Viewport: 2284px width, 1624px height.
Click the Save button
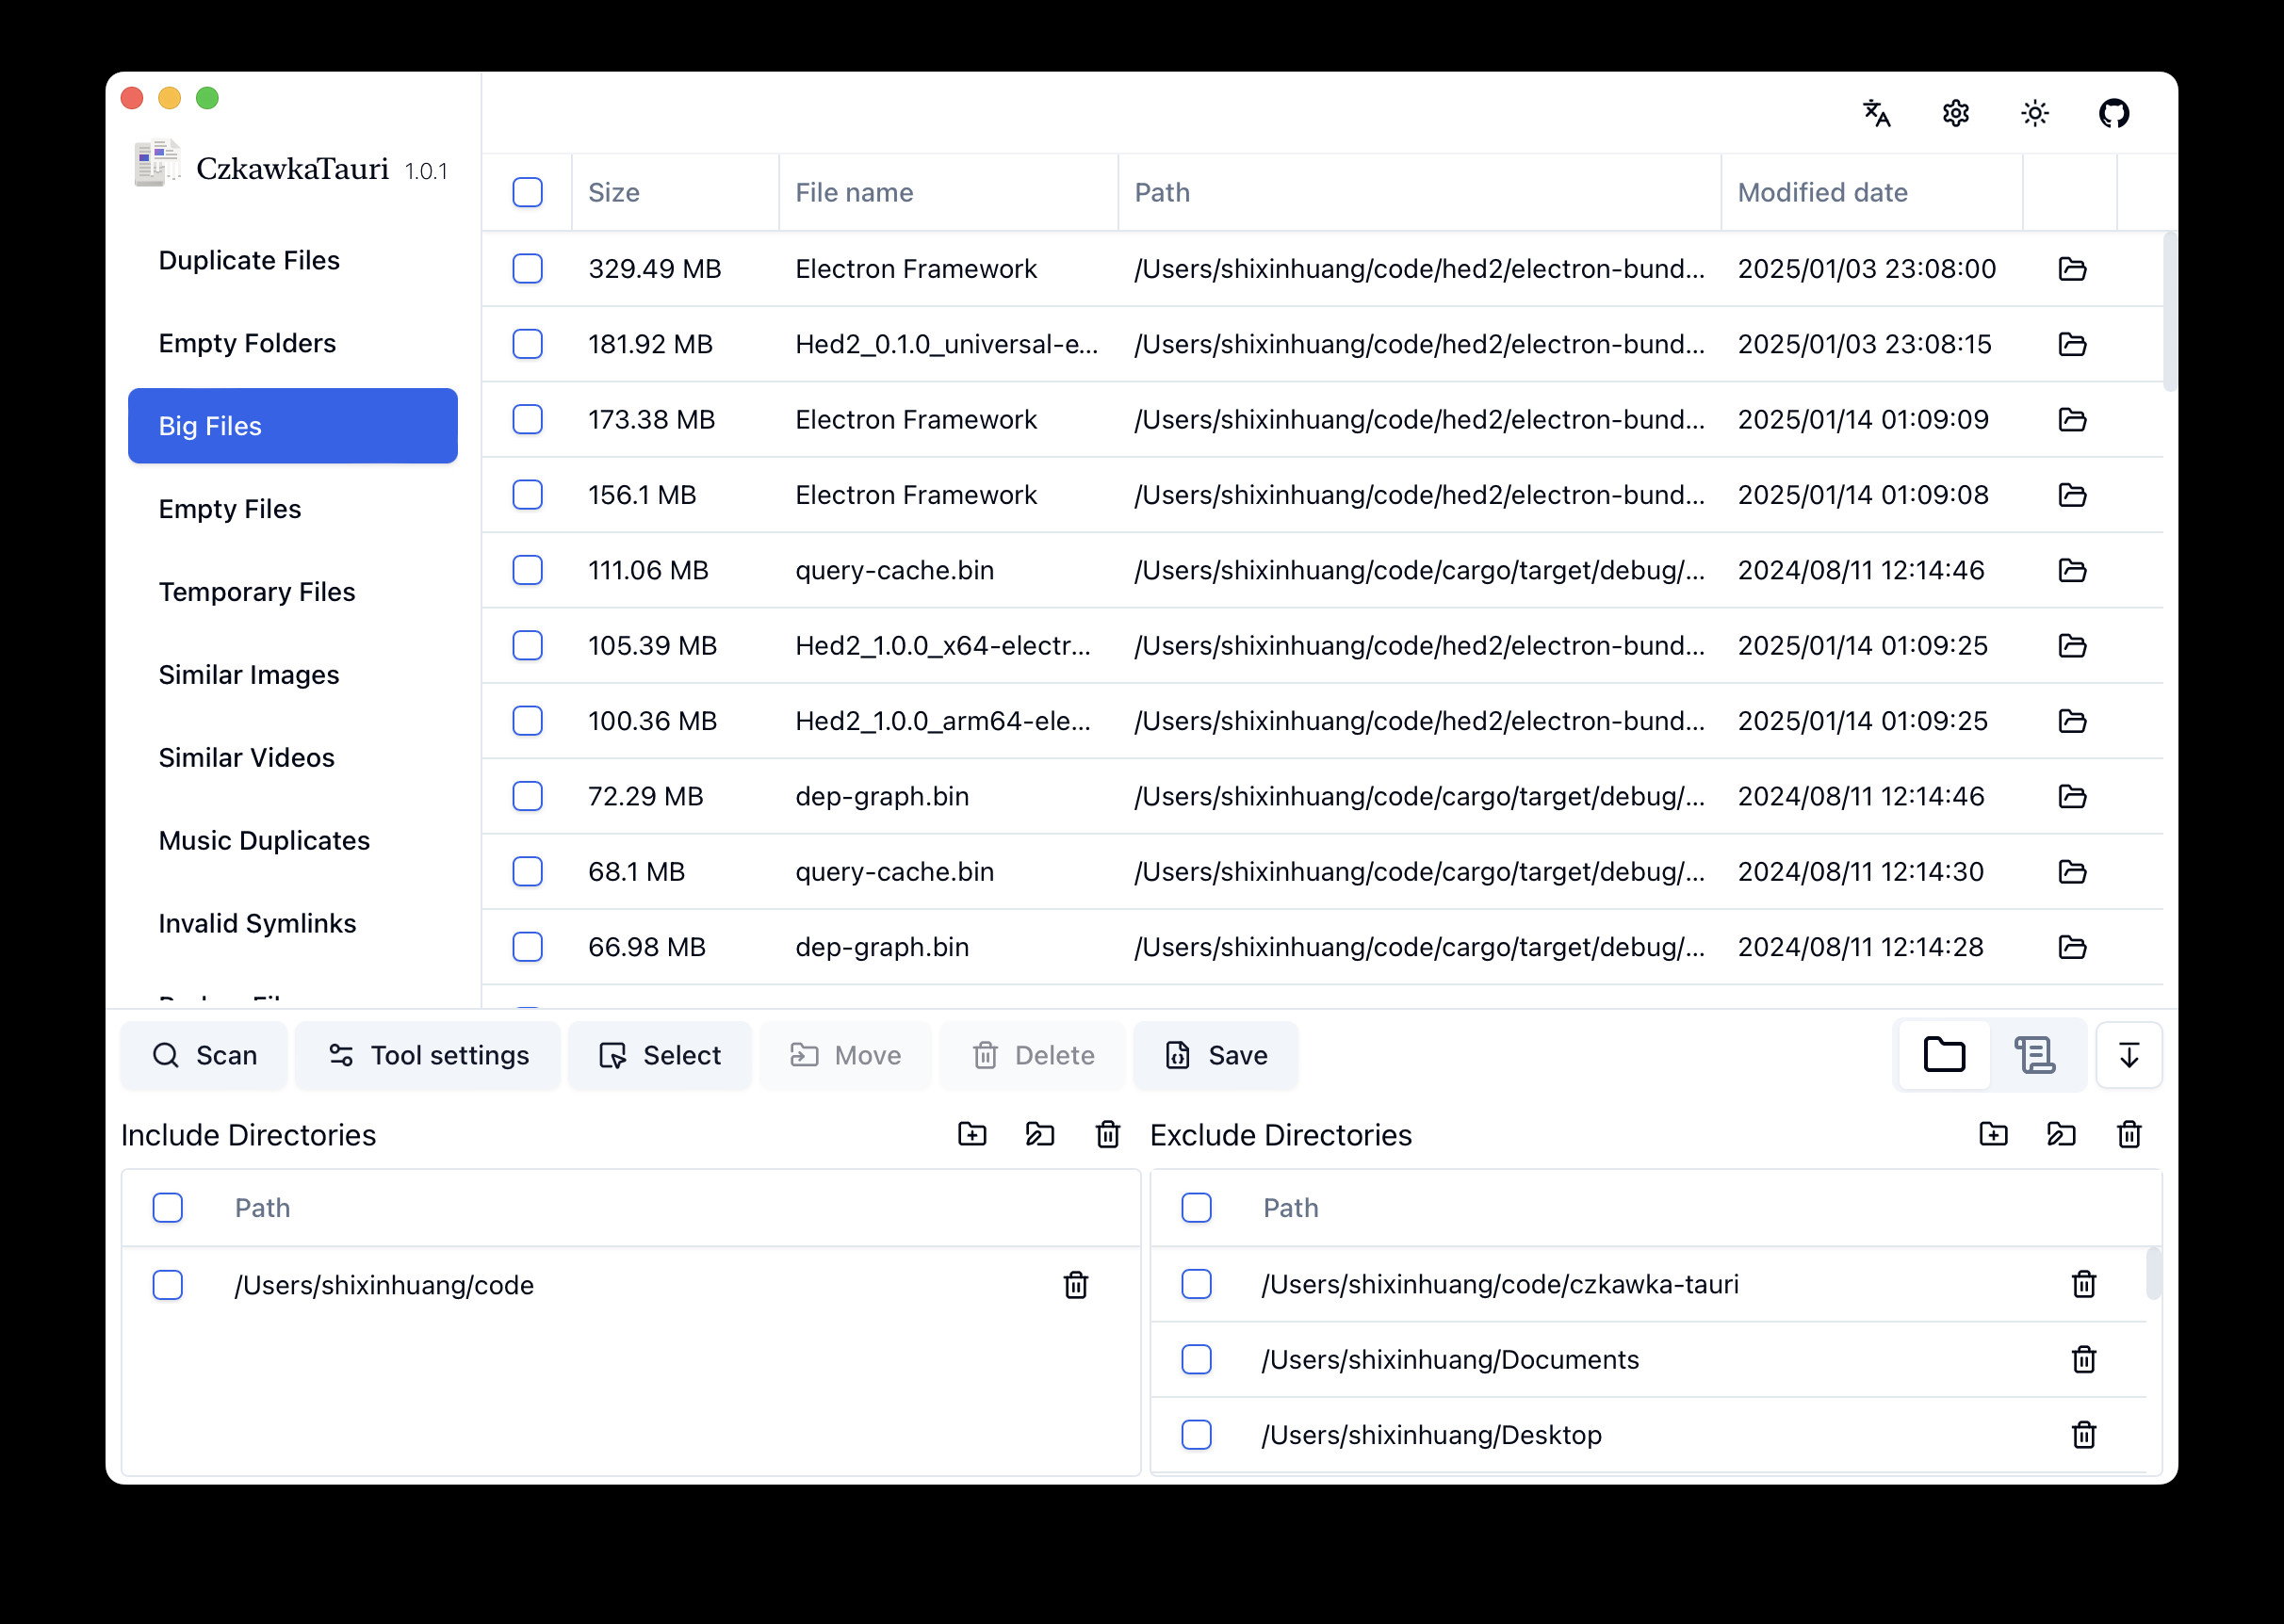(x=1216, y=1055)
